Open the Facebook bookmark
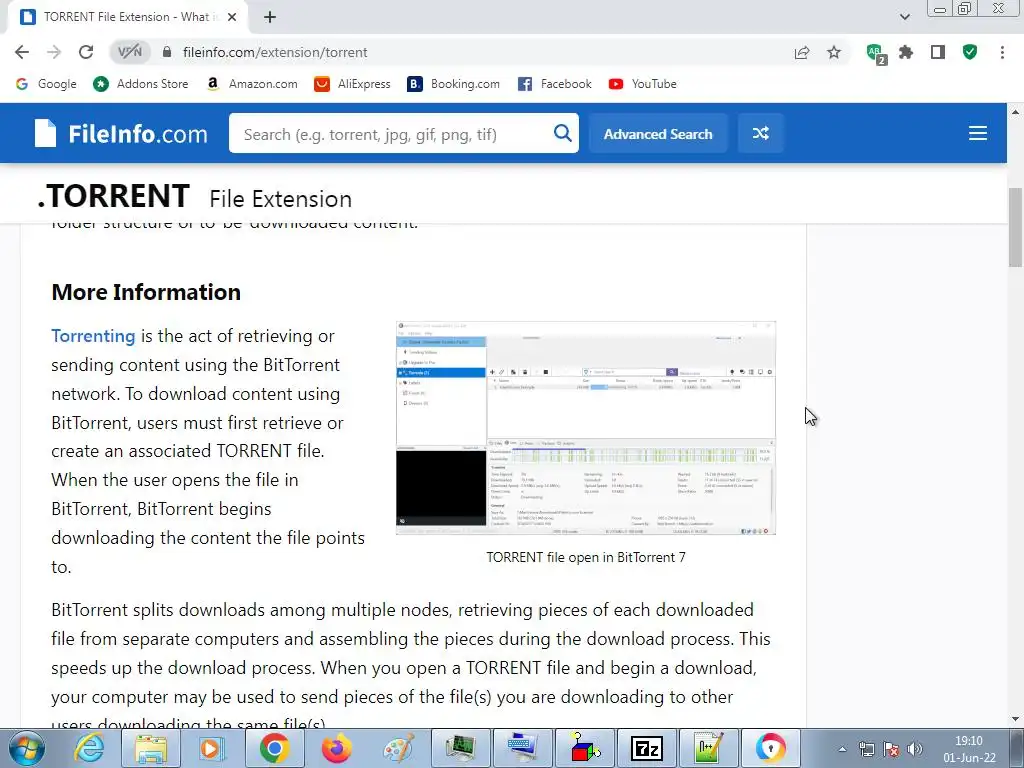1024x768 pixels. click(554, 84)
